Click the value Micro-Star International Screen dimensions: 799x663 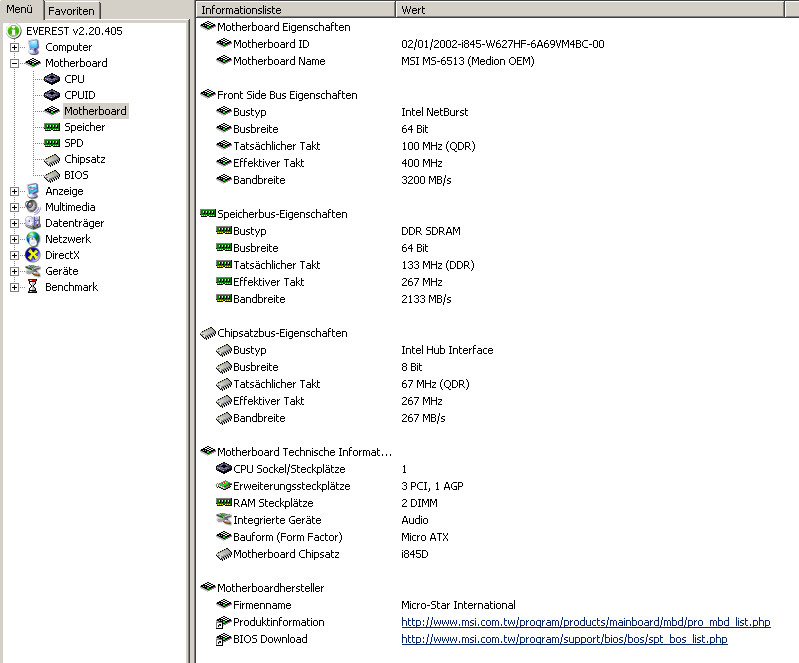pos(458,604)
